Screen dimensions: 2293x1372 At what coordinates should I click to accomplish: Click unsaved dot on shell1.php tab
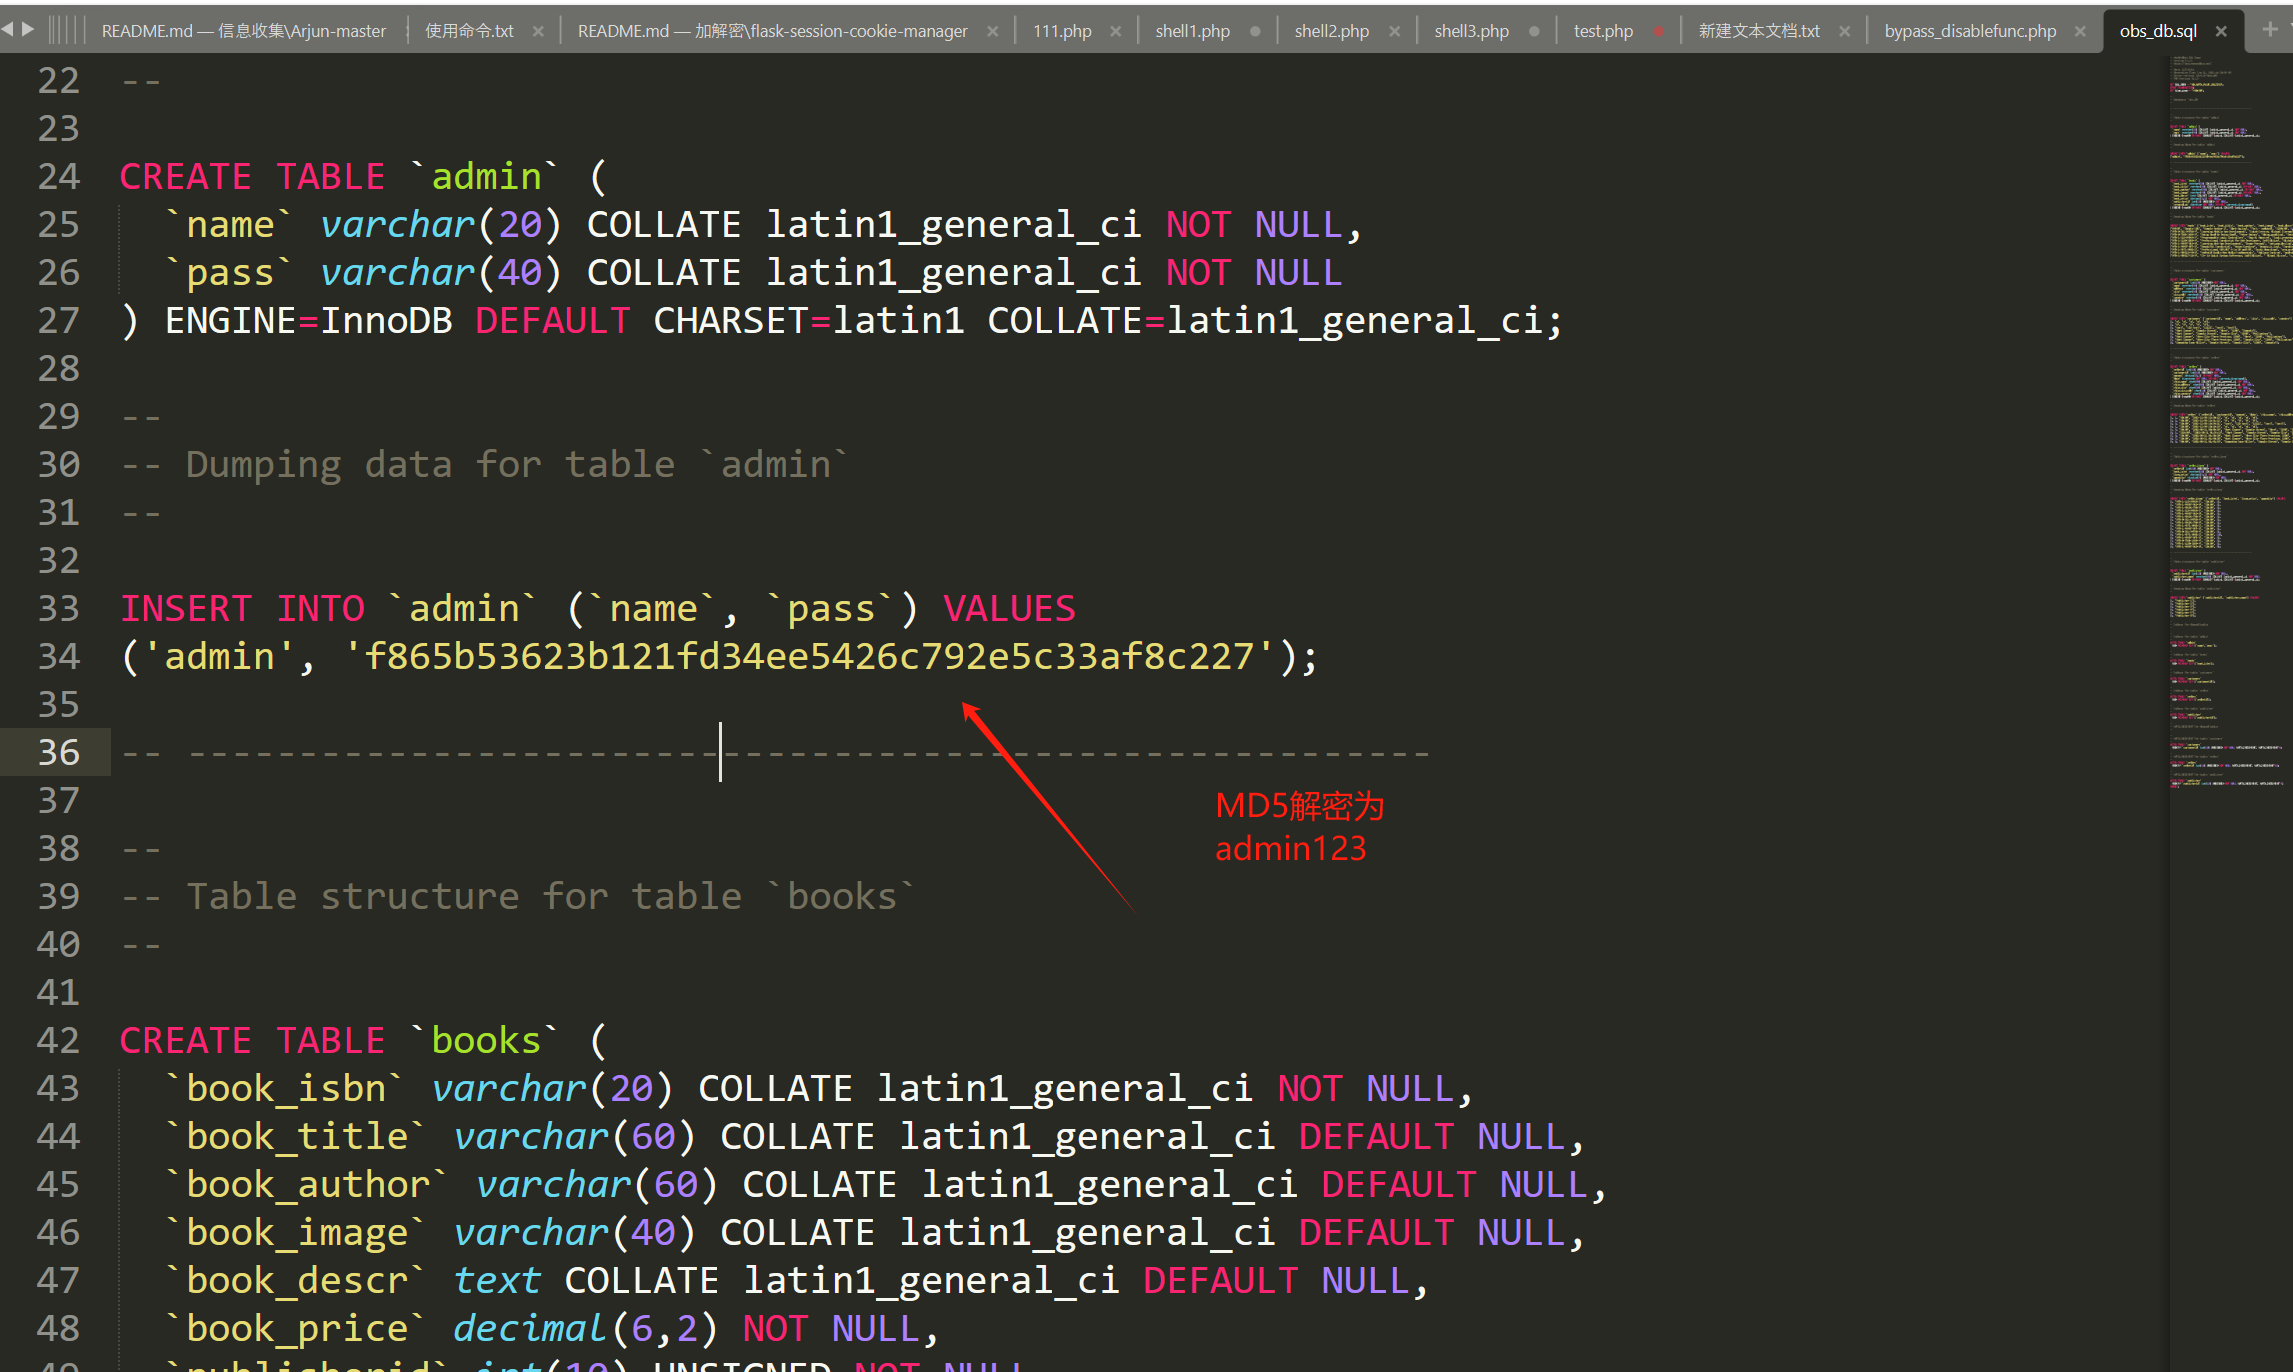click(x=1255, y=31)
